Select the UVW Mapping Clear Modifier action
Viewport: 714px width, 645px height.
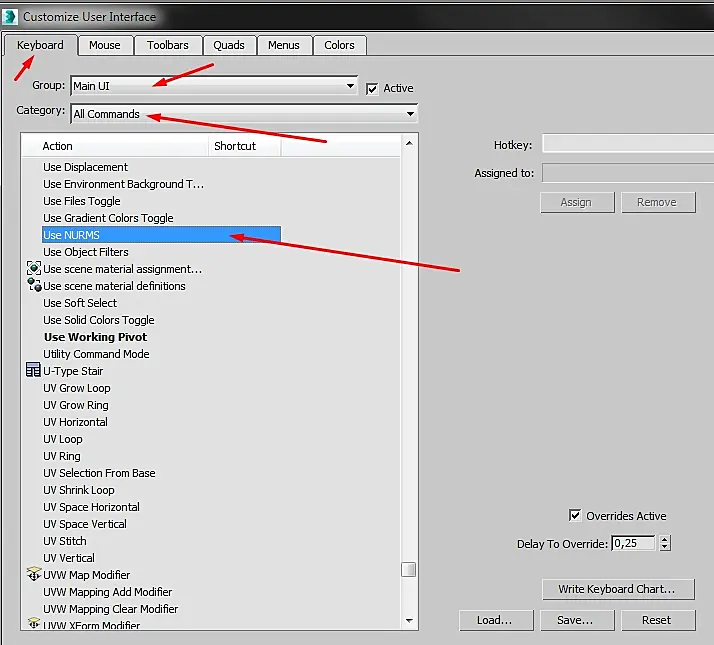pyautogui.click(x=111, y=609)
